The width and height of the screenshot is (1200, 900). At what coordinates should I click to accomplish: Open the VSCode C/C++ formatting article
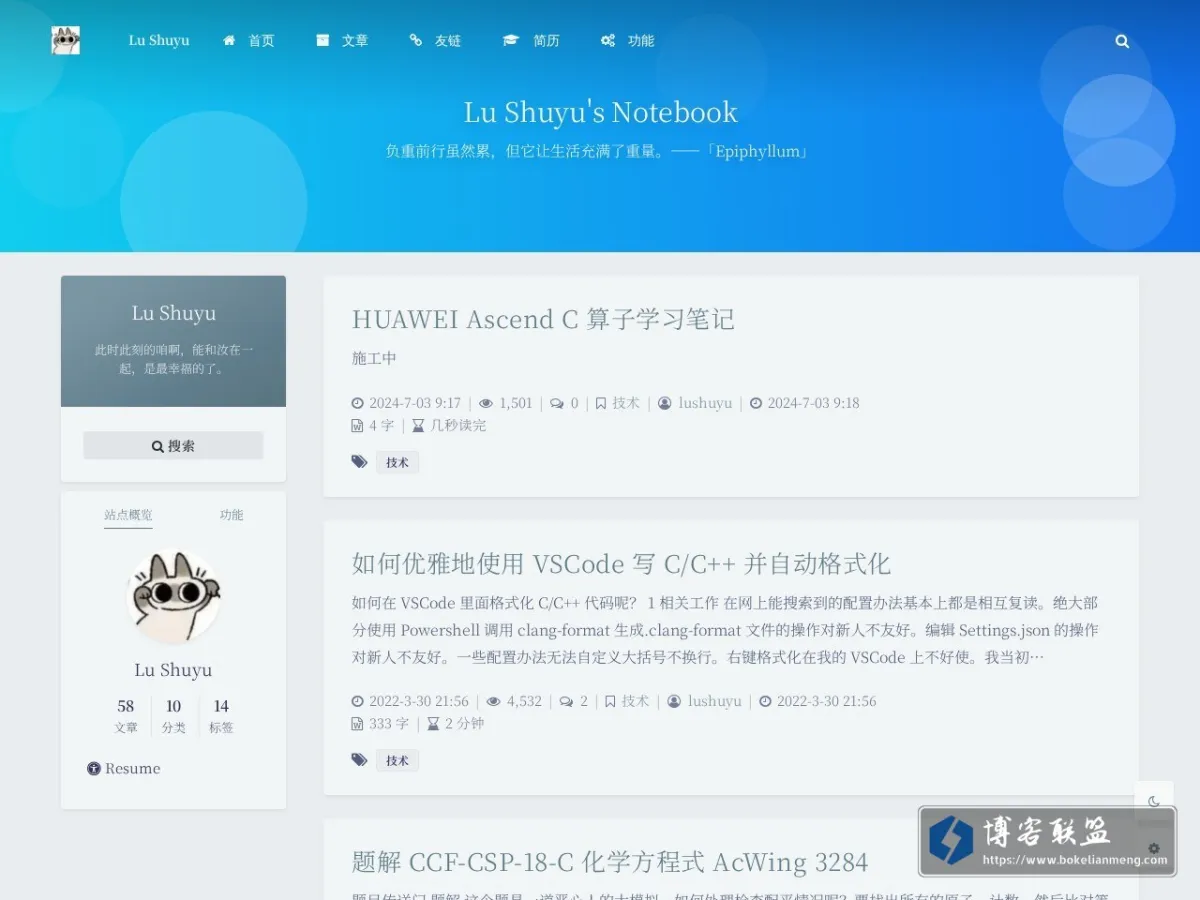(x=621, y=563)
